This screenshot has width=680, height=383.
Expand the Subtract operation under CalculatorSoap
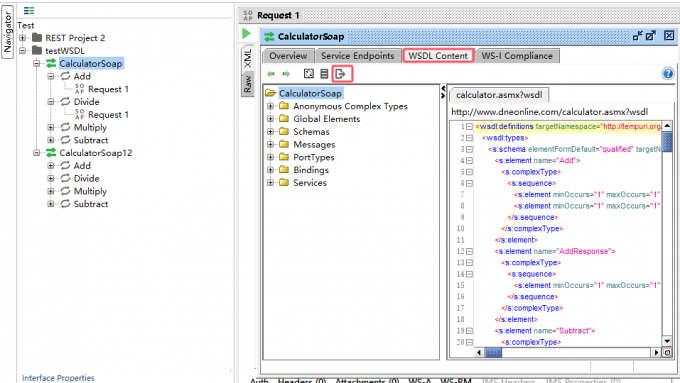coord(51,140)
